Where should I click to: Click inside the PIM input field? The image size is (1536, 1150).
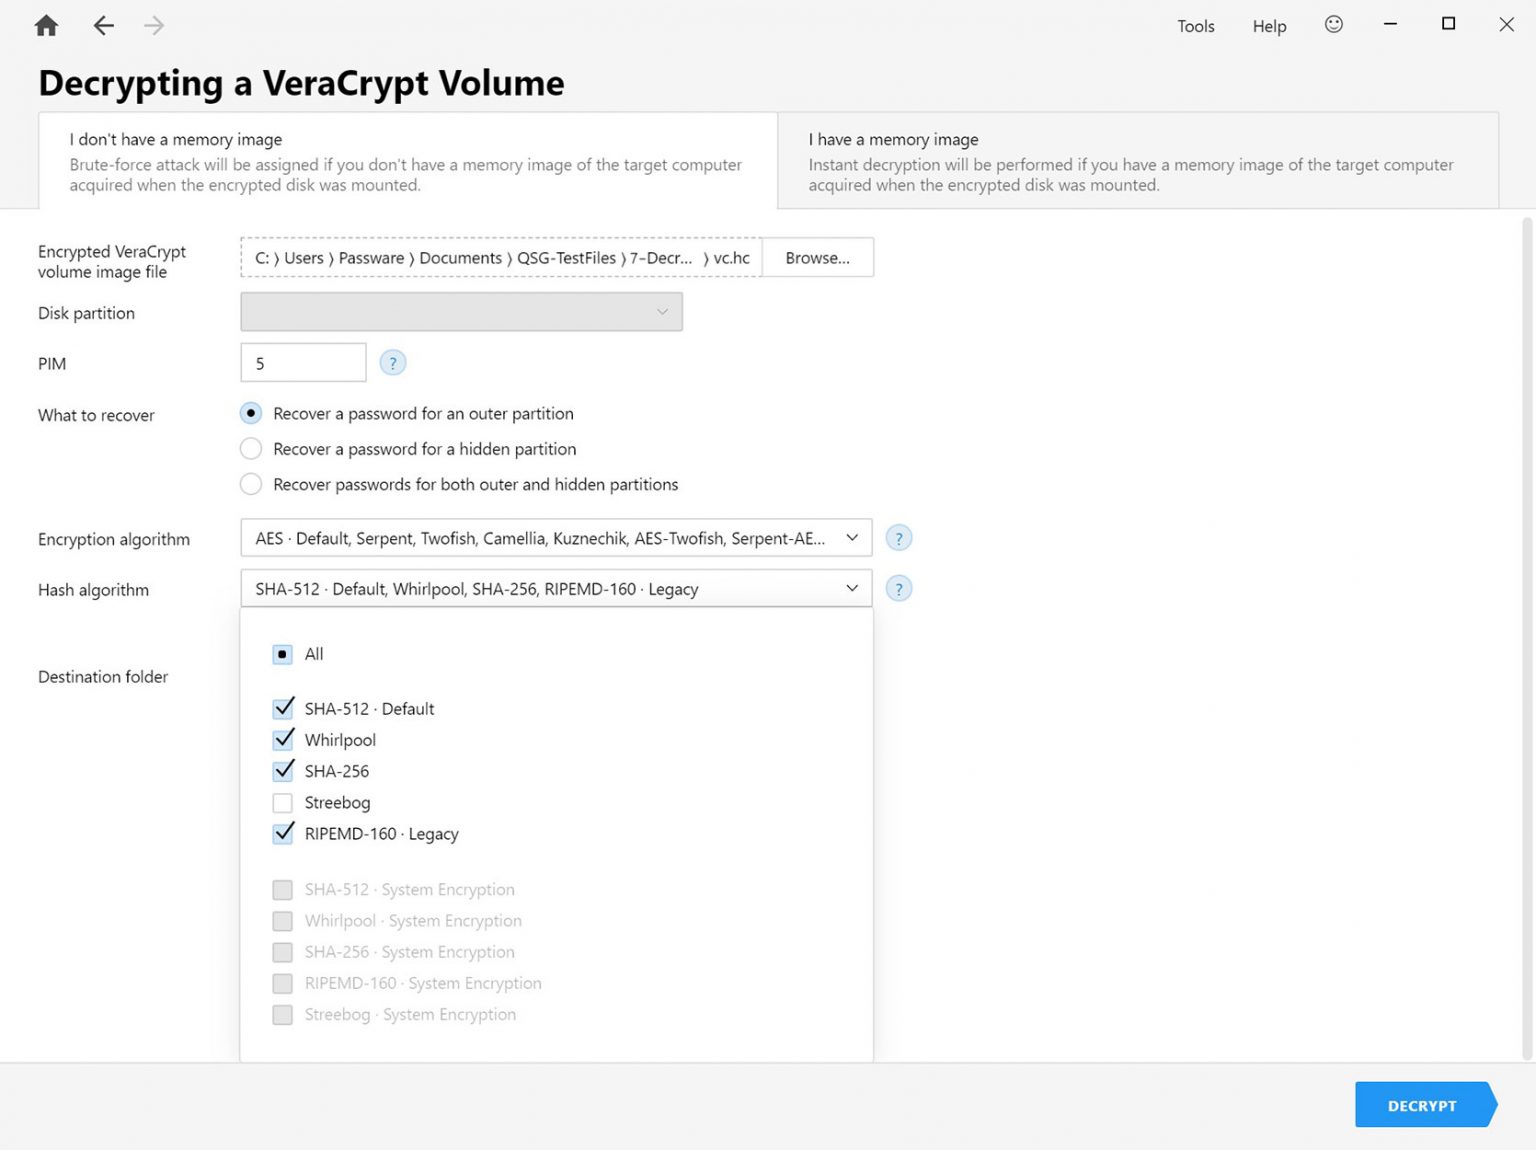pyautogui.click(x=302, y=363)
